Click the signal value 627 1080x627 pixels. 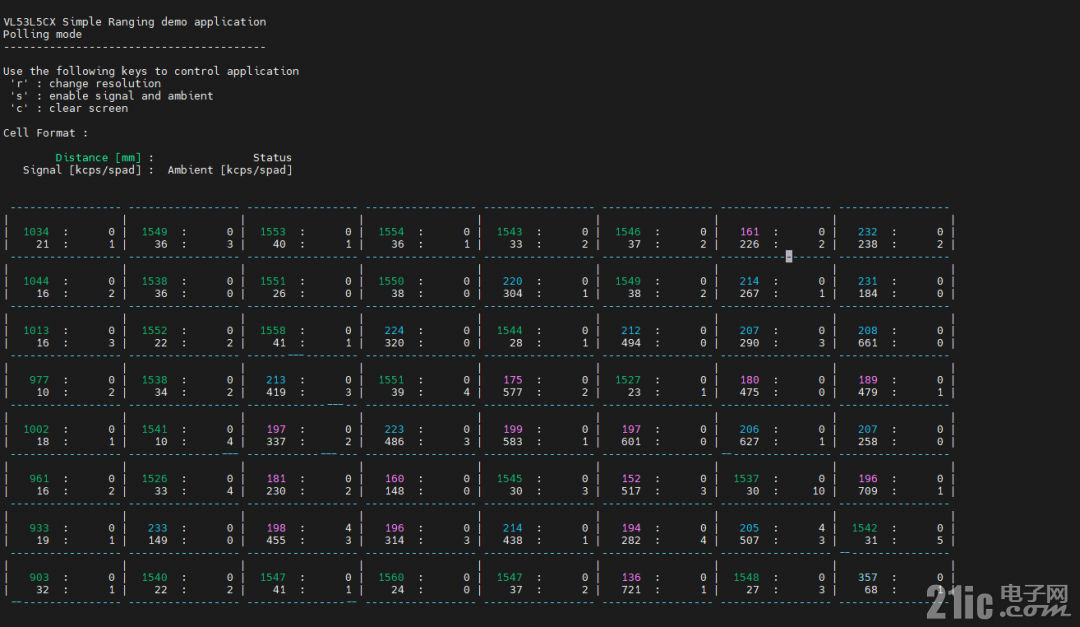point(749,443)
